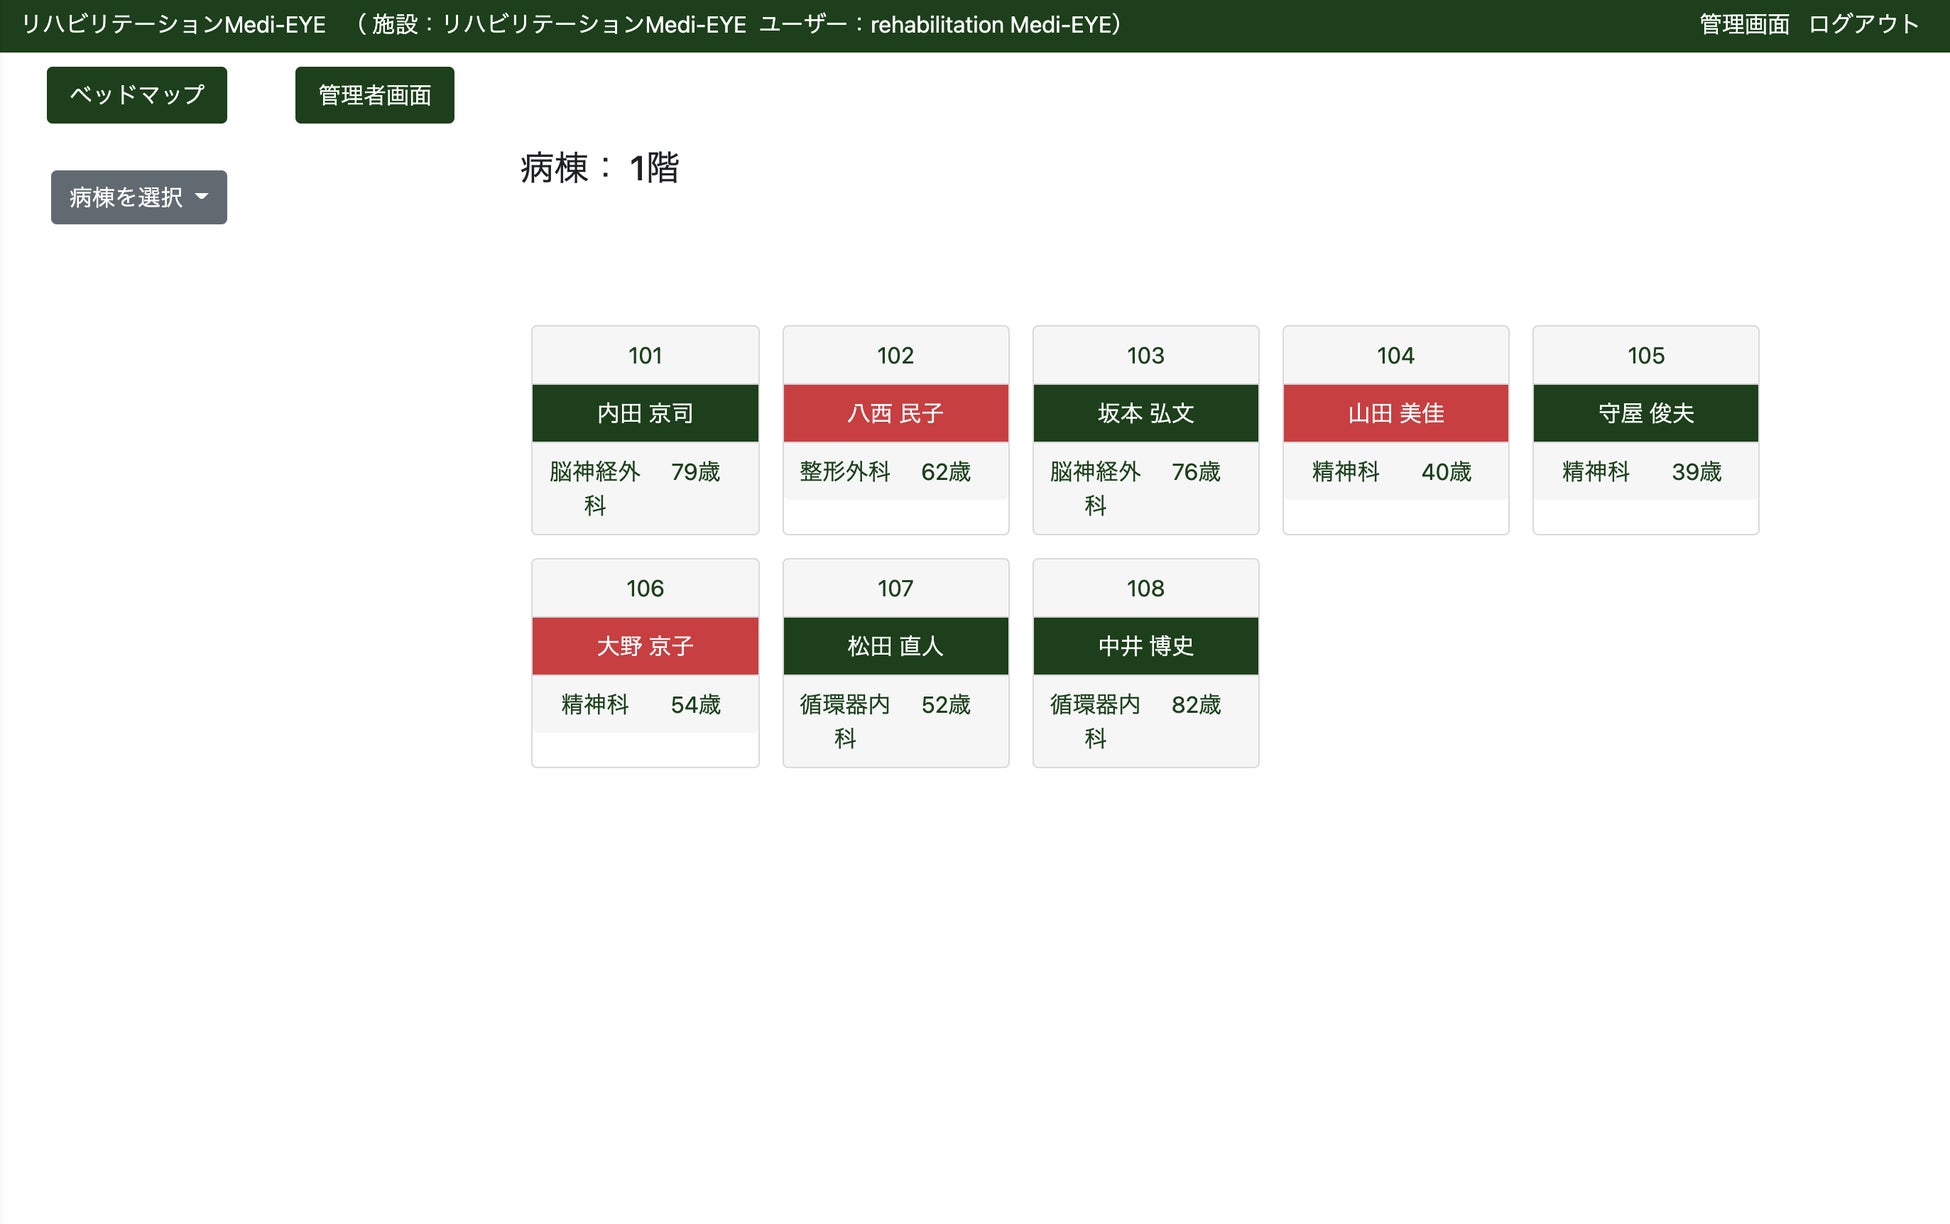Open the ベッドマップ button
This screenshot has width=1950, height=1224.
(x=137, y=95)
